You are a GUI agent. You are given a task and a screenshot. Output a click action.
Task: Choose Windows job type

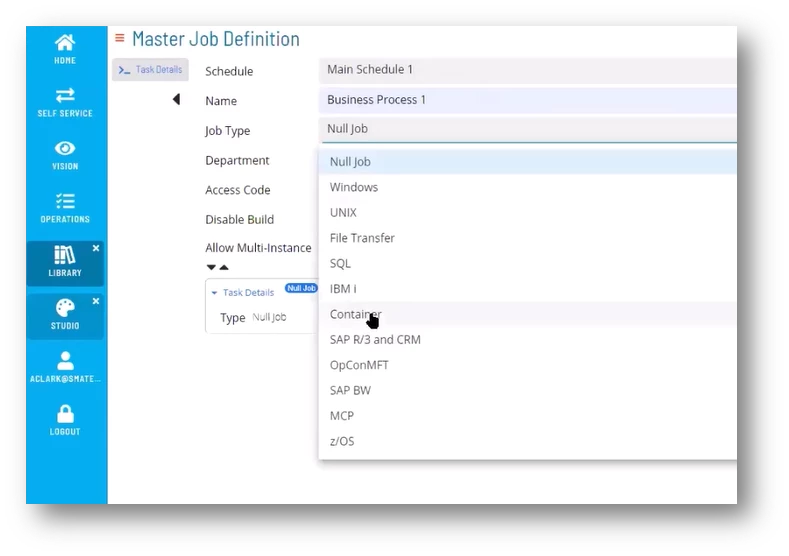[528, 187]
